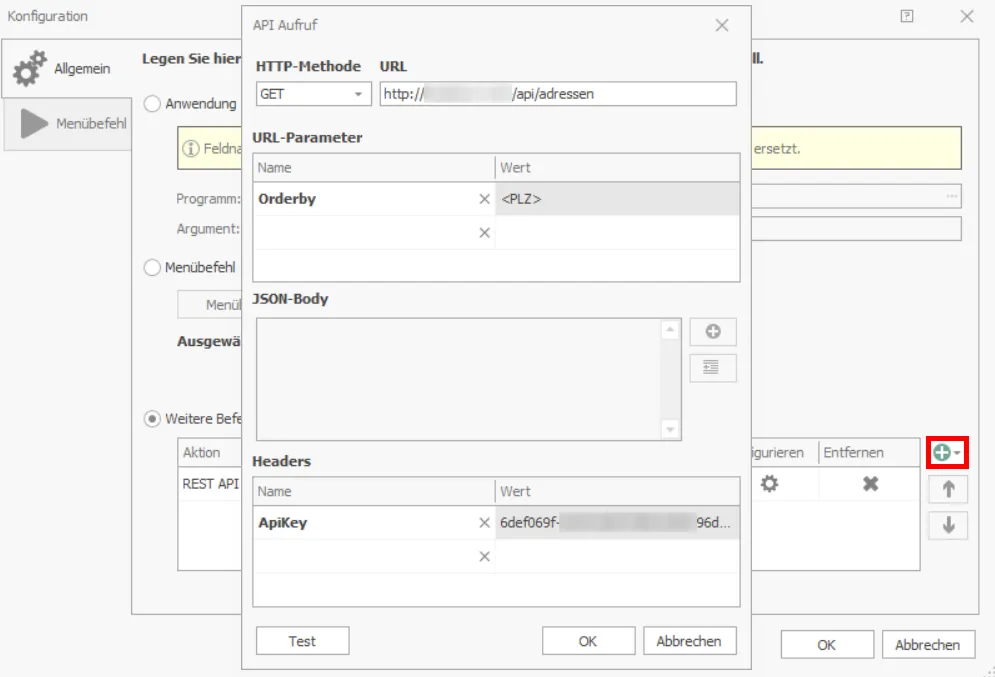Select the REST API action row

coord(210,484)
